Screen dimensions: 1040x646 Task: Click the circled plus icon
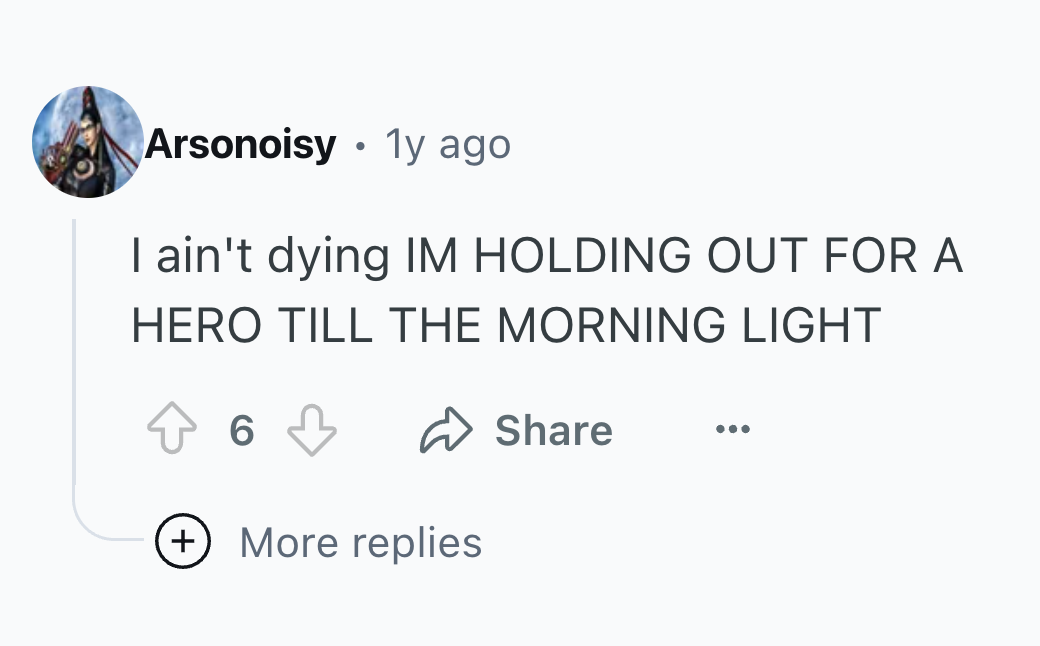click(x=183, y=541)
